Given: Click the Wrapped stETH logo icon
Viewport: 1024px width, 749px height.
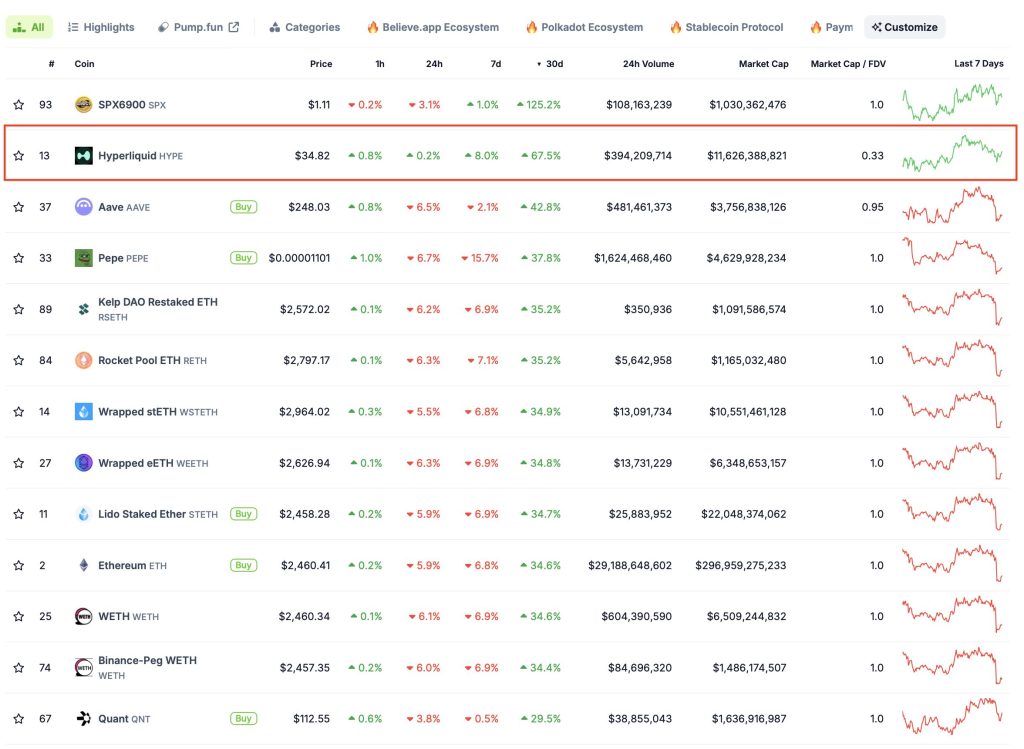Looking at the screenshot, I should pos(84,411).
